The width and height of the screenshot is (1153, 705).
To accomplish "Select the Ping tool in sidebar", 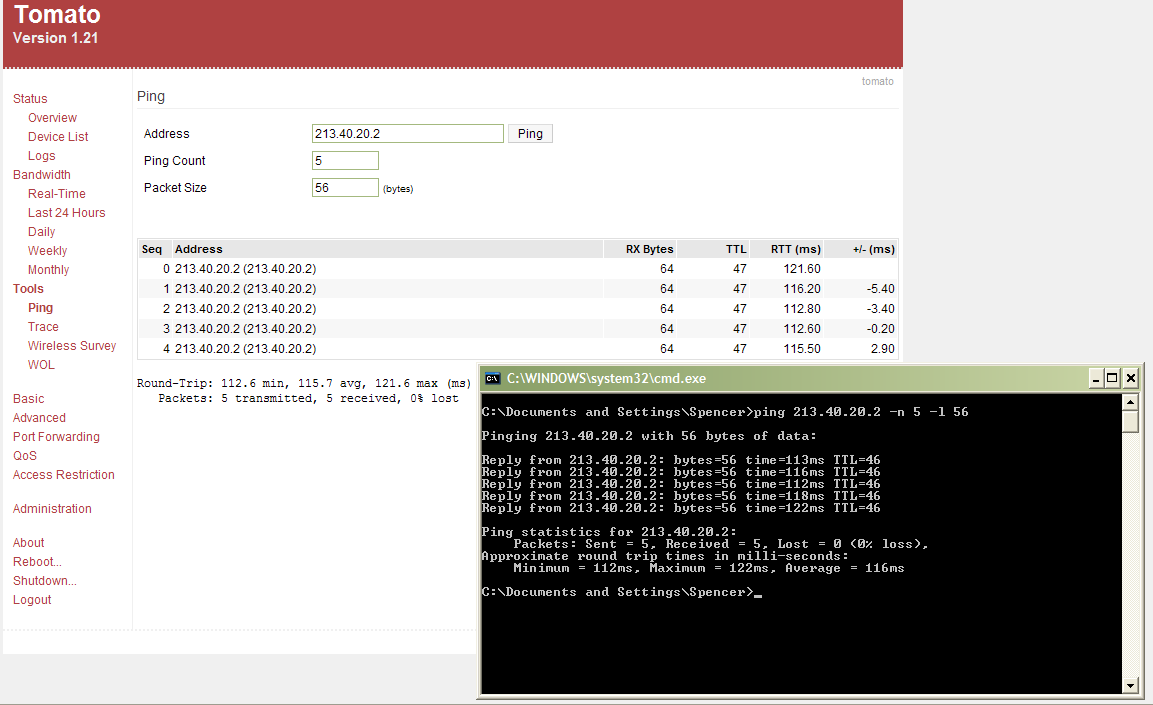I will click(40, 308).
